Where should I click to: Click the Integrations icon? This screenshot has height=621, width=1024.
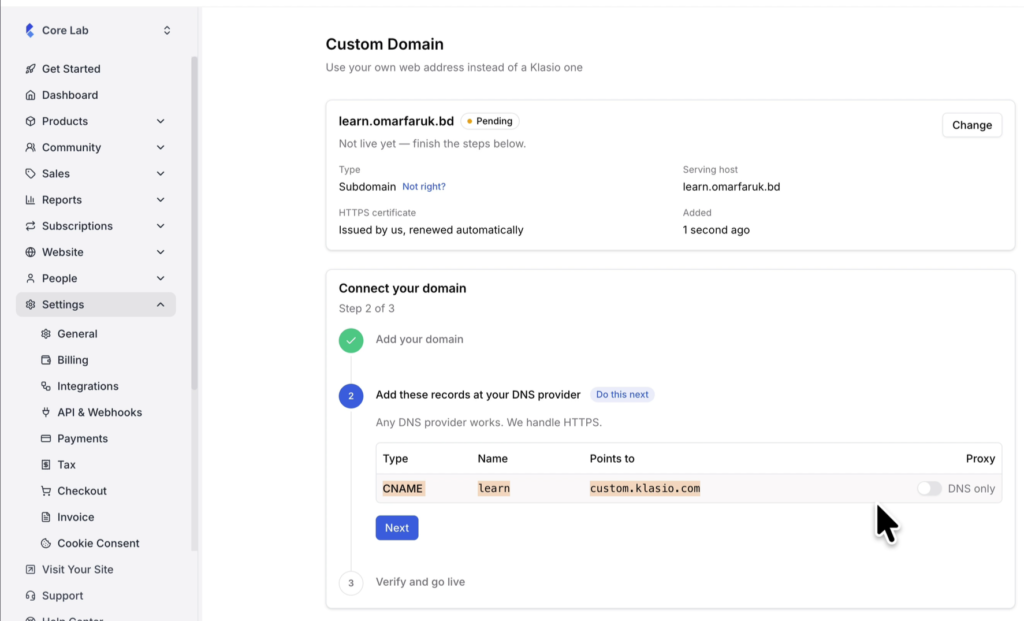[46, 386]
